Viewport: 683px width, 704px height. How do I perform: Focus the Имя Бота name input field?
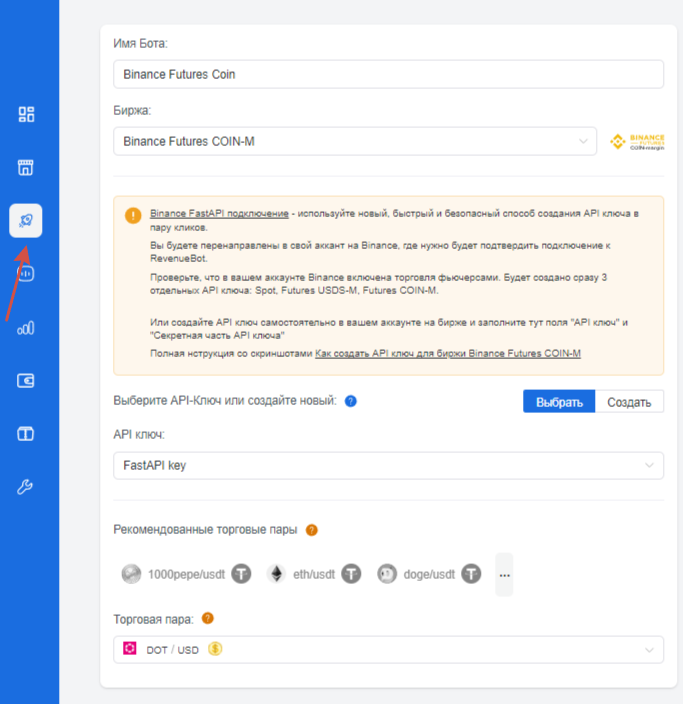(388, 75)
